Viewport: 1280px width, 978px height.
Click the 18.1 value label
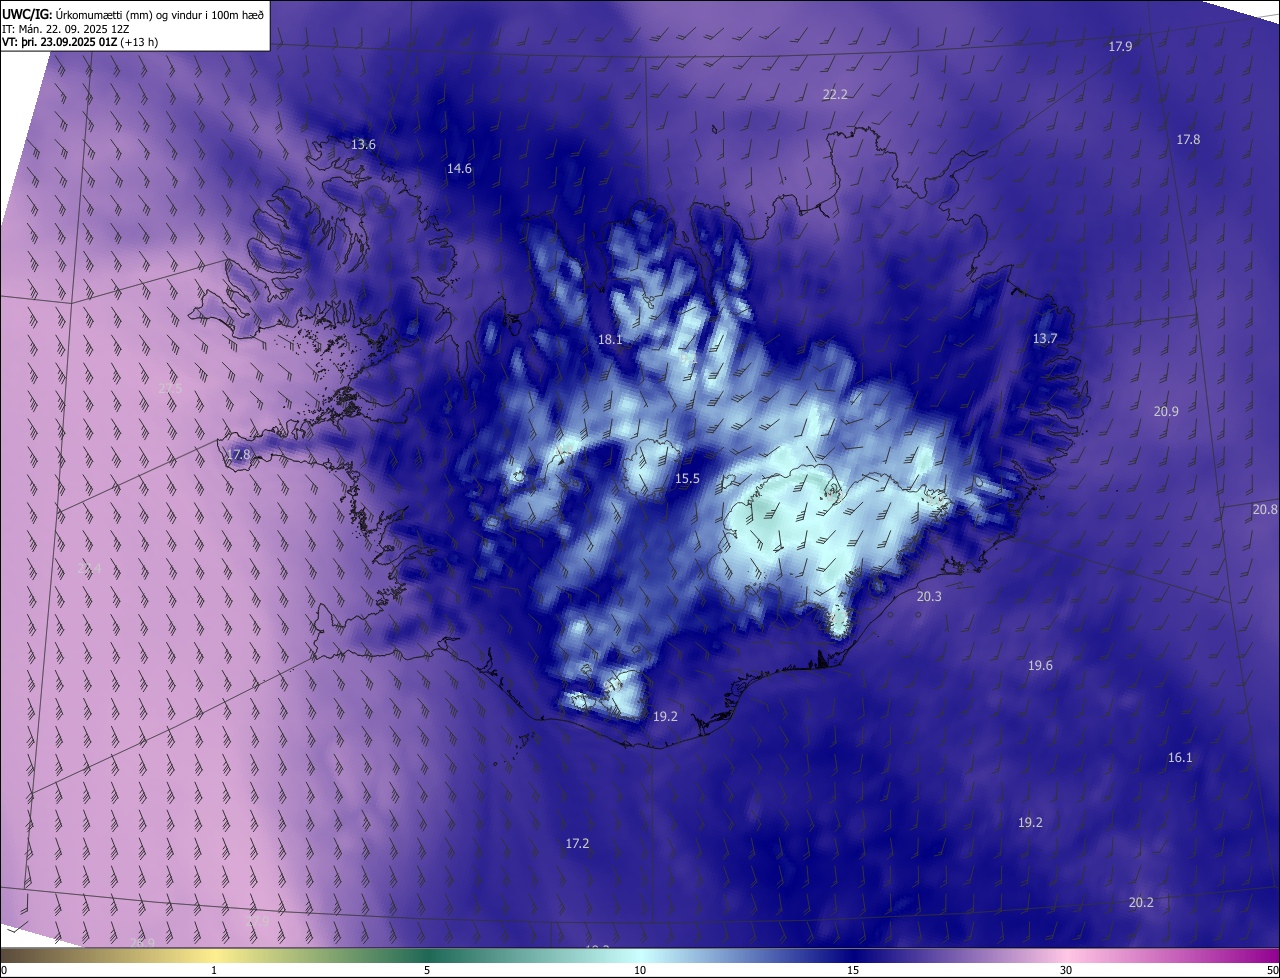tap(610, 340)
